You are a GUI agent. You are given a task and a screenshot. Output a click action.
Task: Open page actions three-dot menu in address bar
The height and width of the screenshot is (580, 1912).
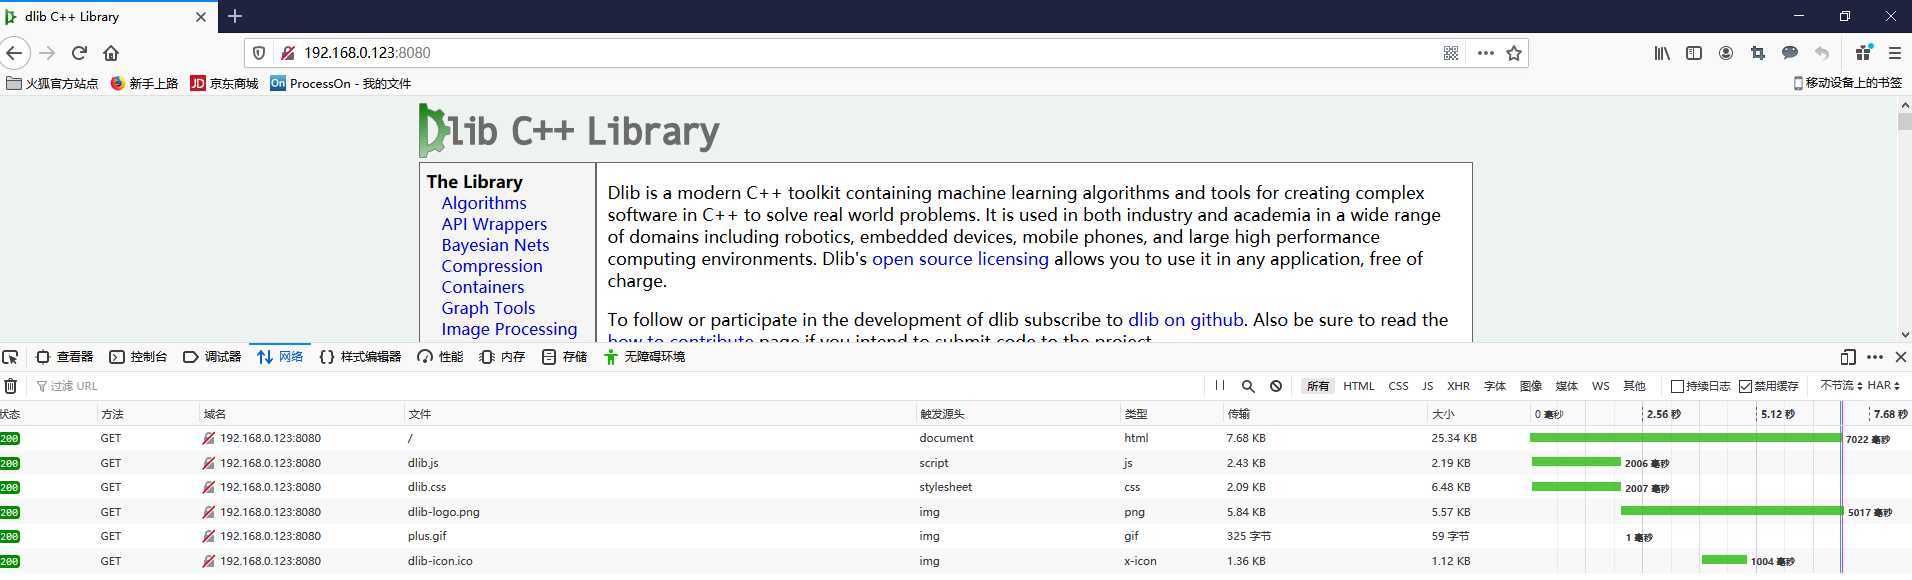click(x=1485, y=53)
